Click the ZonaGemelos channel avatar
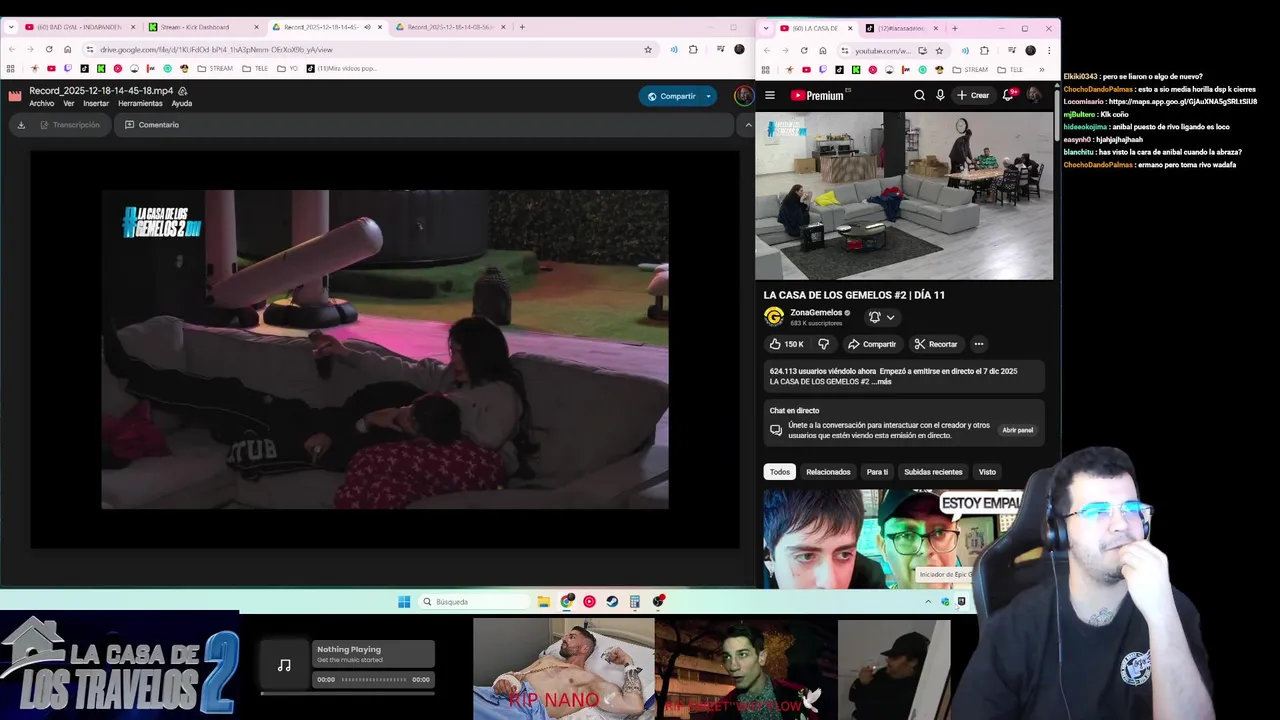The image size is (1280, 720). 773,317
